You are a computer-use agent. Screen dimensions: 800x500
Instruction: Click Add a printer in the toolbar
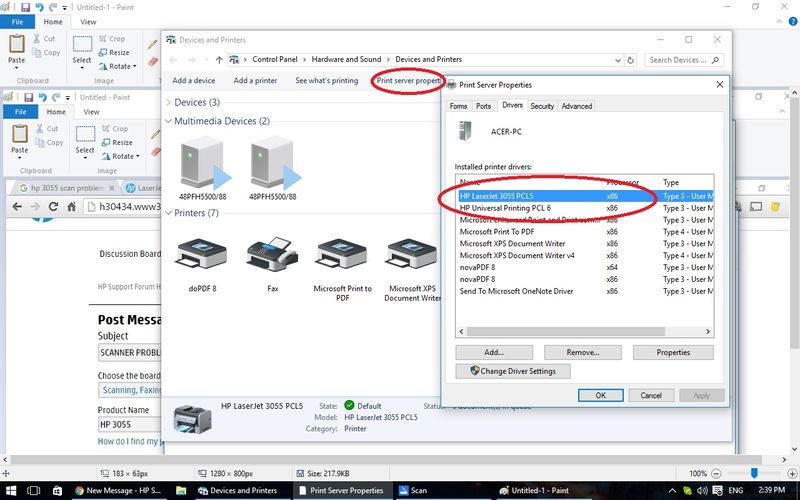255,81
